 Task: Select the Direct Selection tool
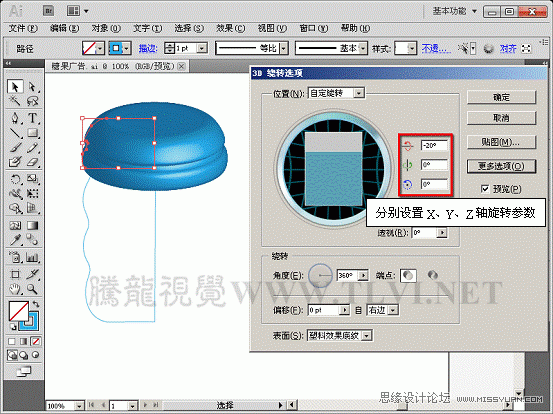click(32, 86)
